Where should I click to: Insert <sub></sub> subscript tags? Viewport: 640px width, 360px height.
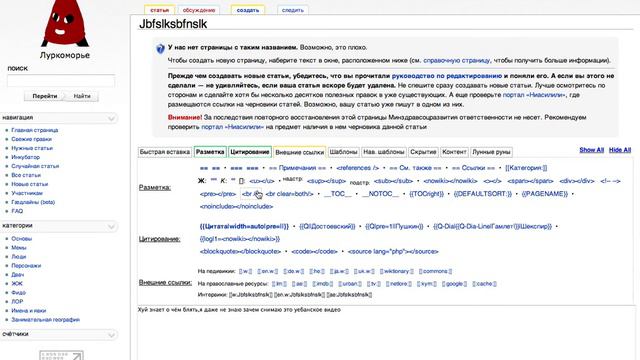click(x=393, y=181)
